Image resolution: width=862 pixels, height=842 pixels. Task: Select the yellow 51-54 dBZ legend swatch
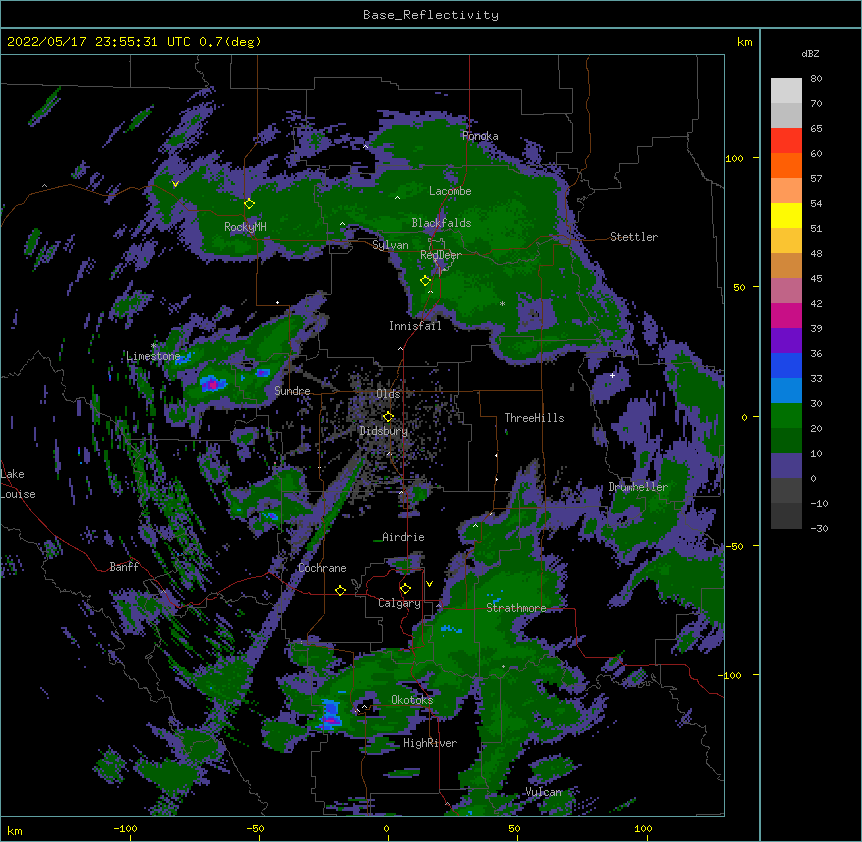click(x=786, y=215)
